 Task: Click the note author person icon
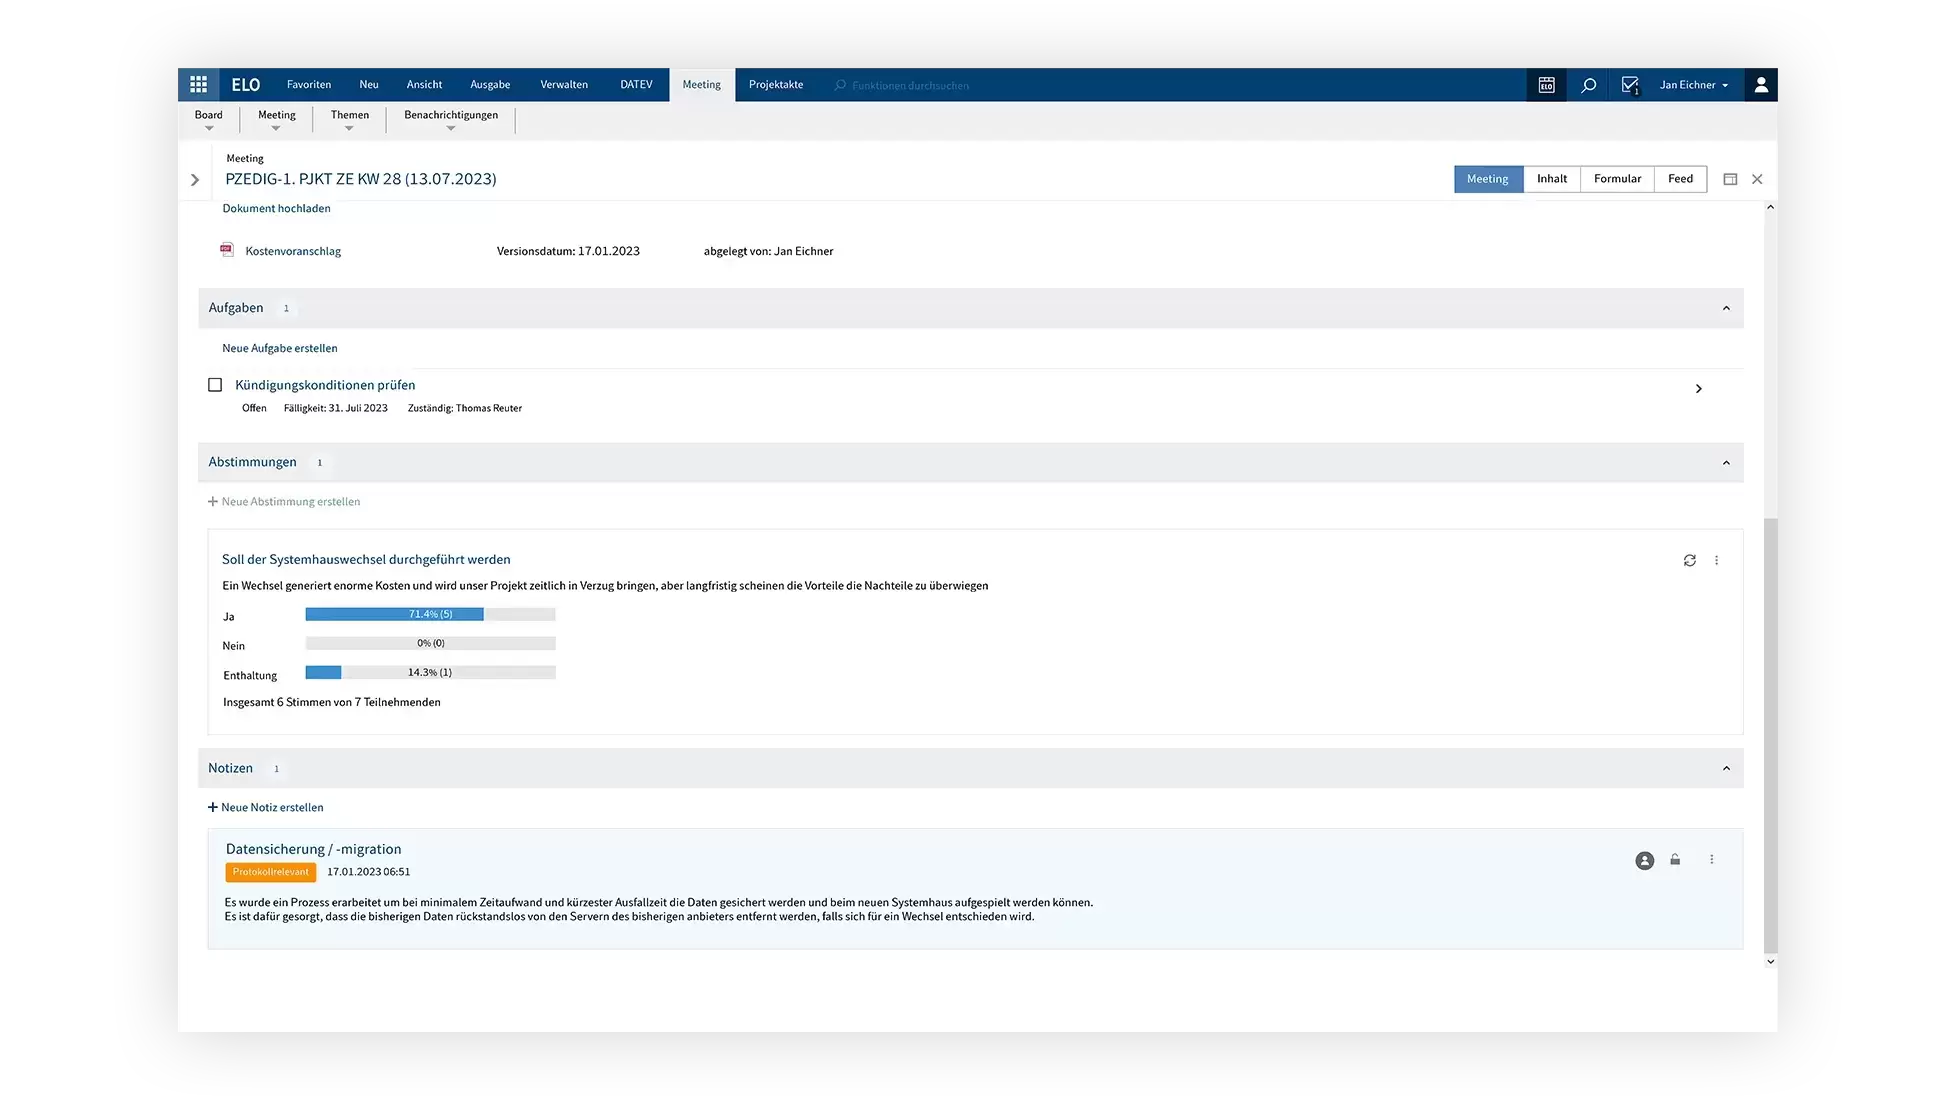(1644, 861)
